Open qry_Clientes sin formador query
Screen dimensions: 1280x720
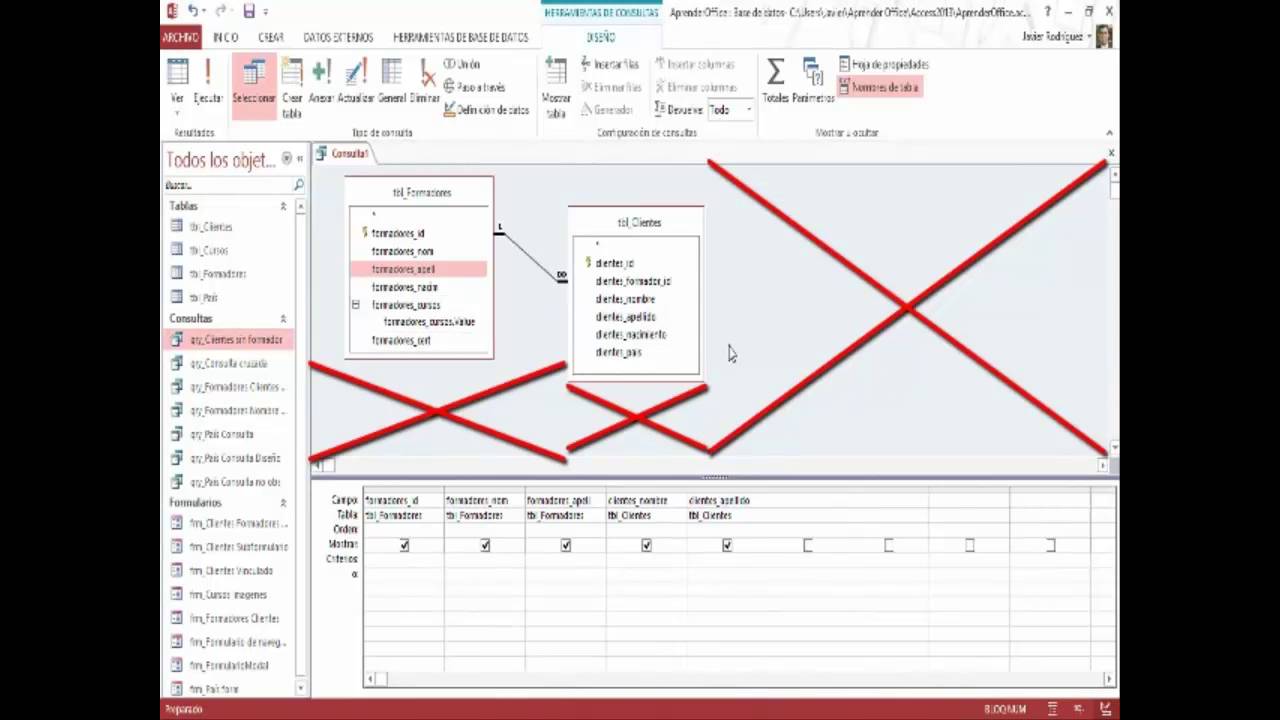pos(231,340)
